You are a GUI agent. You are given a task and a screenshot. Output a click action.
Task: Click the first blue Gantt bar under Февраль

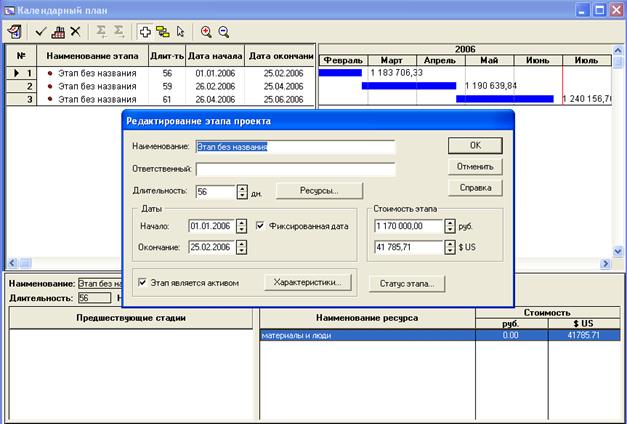(x=340, y=73)
